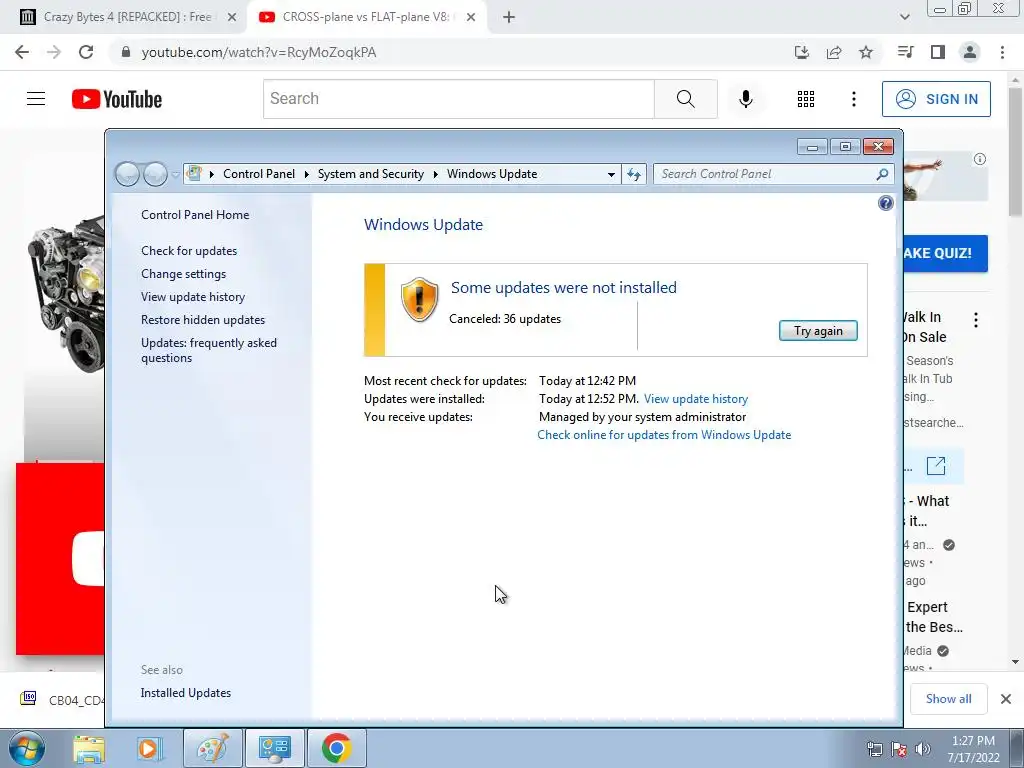Viewport: 1024px width, 768px height.
Task: Open Windows Explorer from taskbar
Action: point(89,748)
